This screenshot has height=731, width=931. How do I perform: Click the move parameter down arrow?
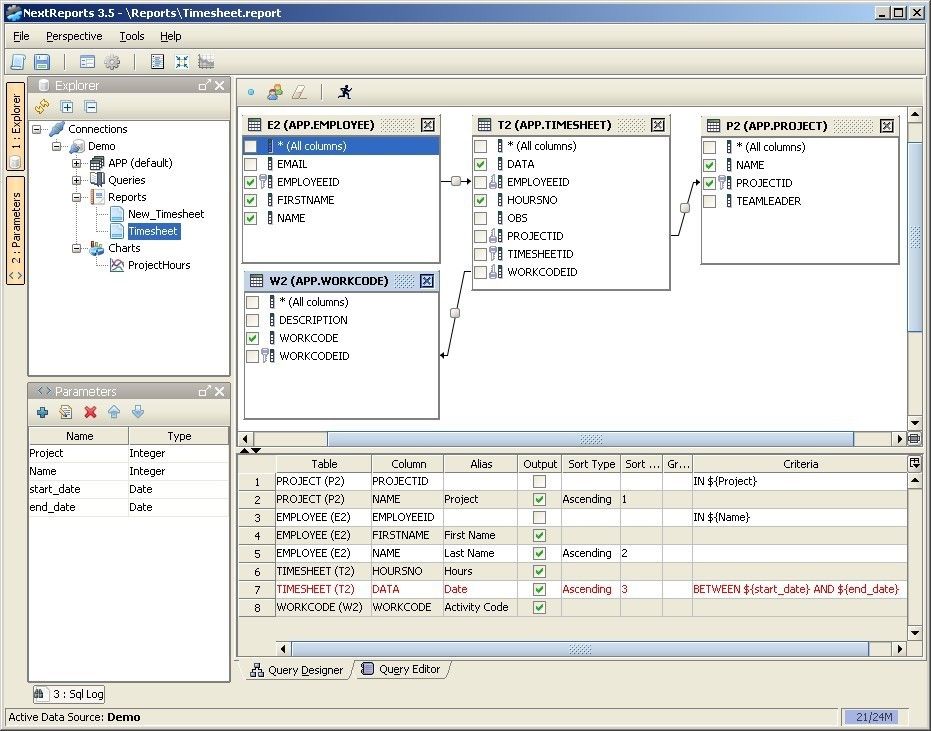pos(138,412)
